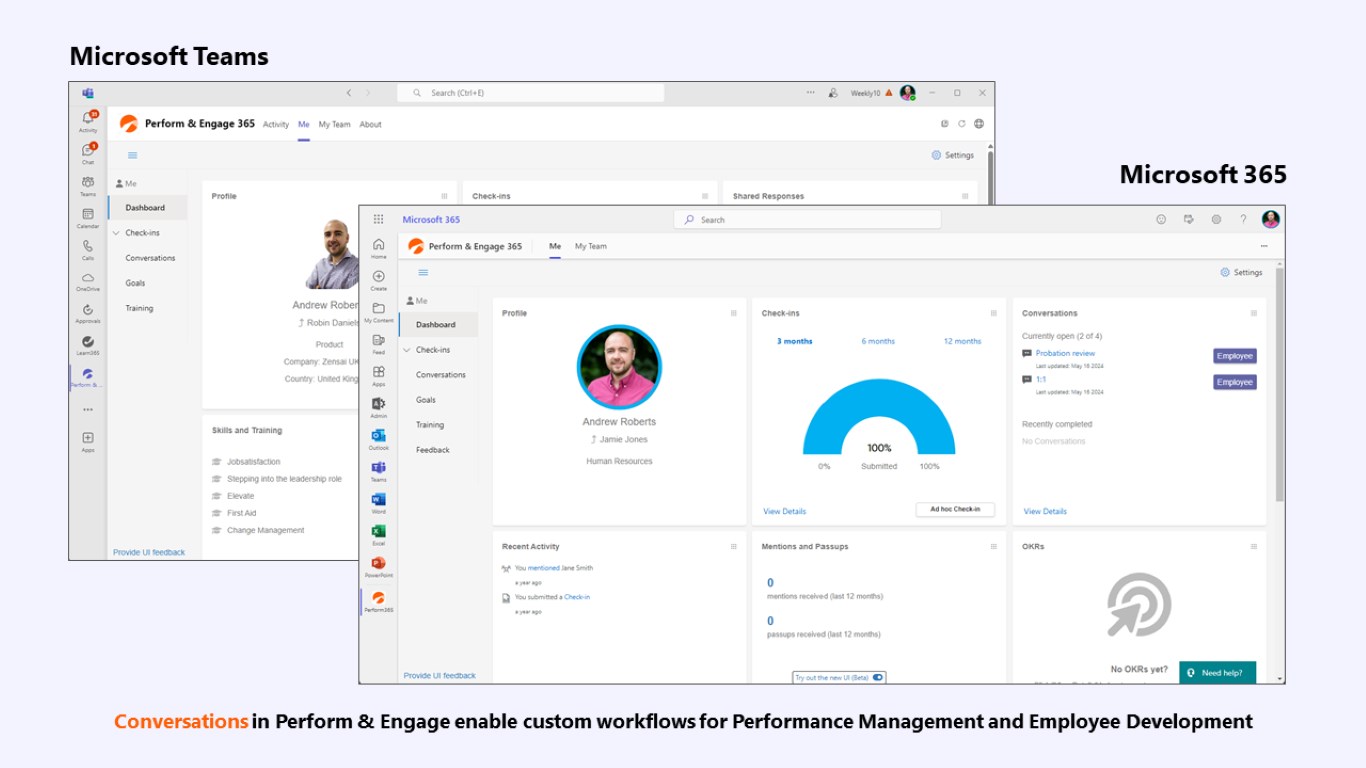The image size is (1366, 768).
Task: Open Perform365 in the Microsoft 365 rail
Action: tap(378, 601)
